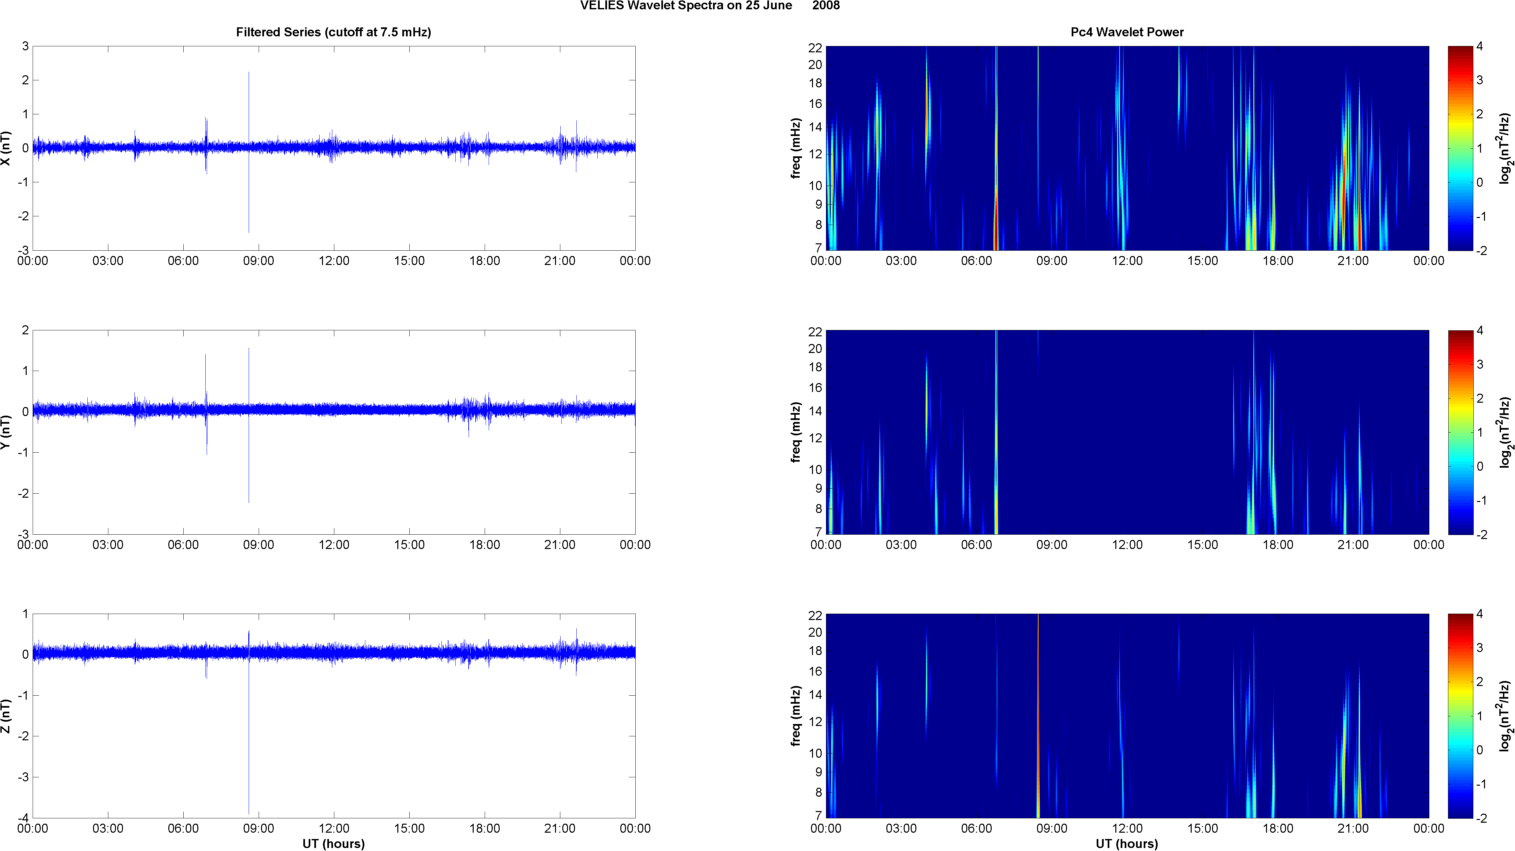Viewport: 1515px width, 851px height.
Task: Click the Y (nT) axis label
Action: click(7, 432)
